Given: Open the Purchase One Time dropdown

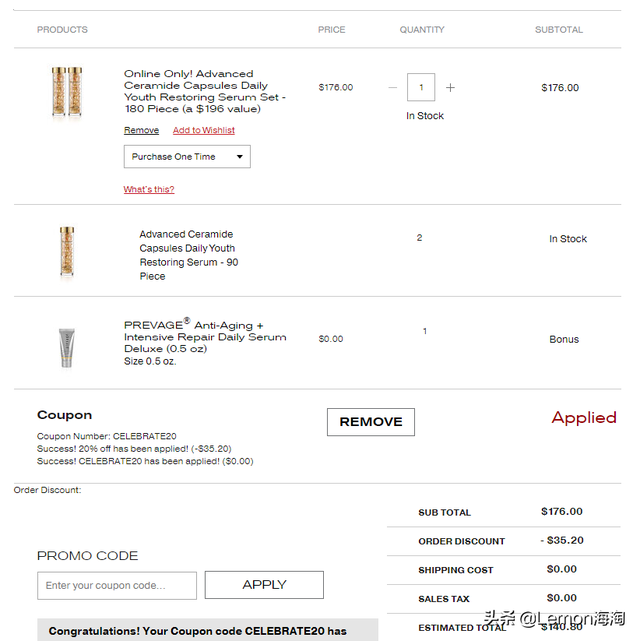Looking at the screenshot, I should [187, 157].
